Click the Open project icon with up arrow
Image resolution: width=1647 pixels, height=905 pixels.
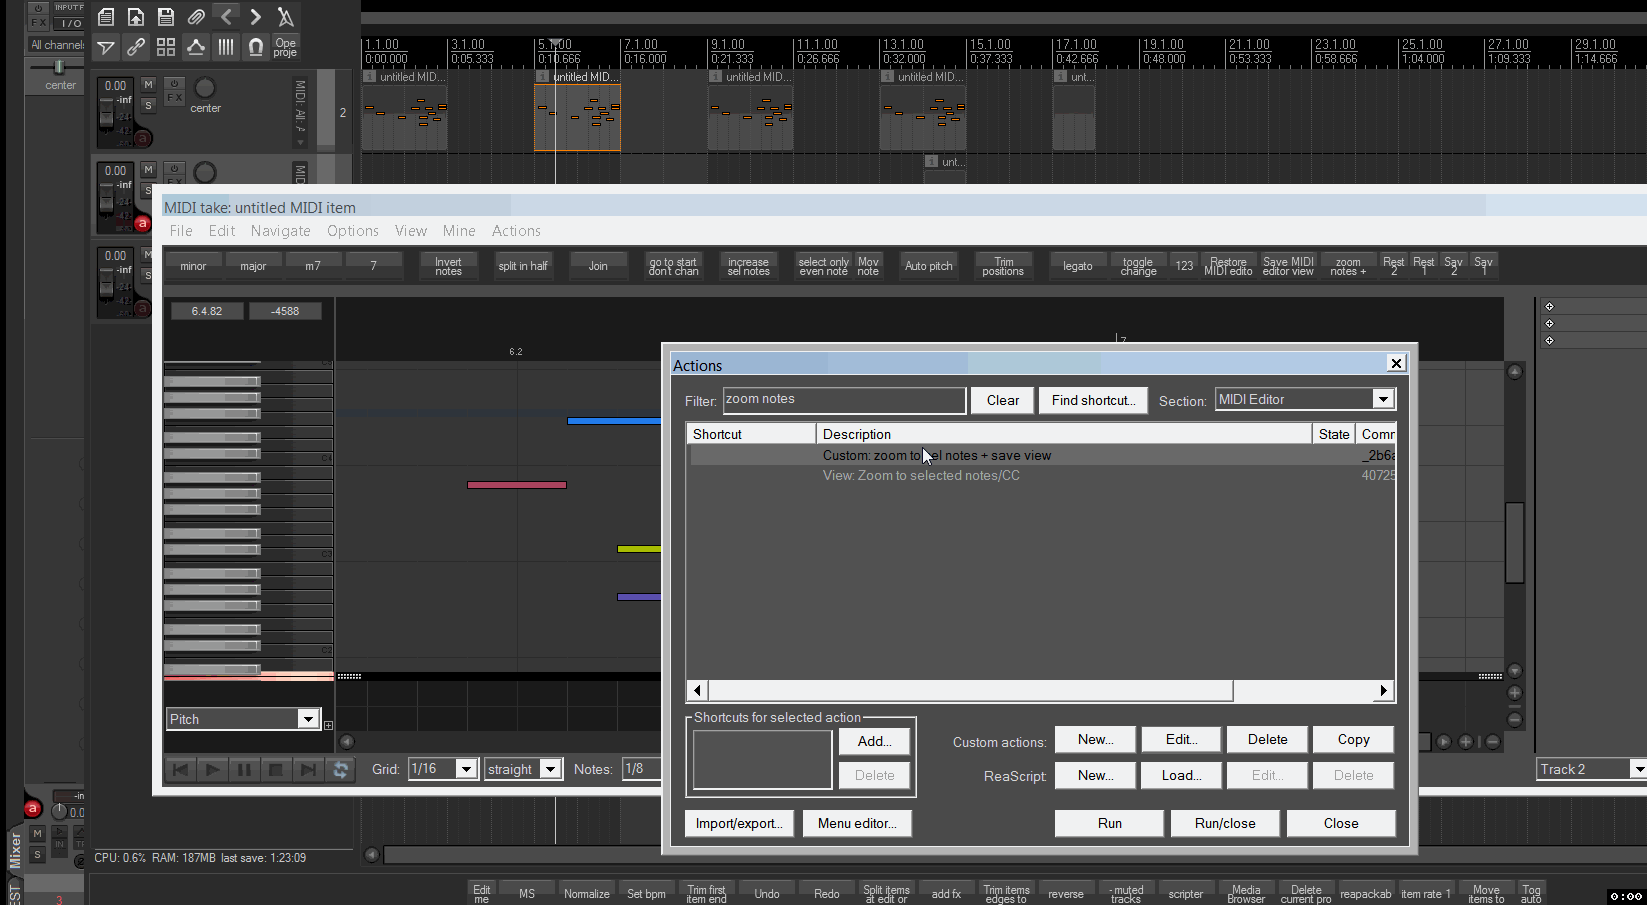pos(136,17)
